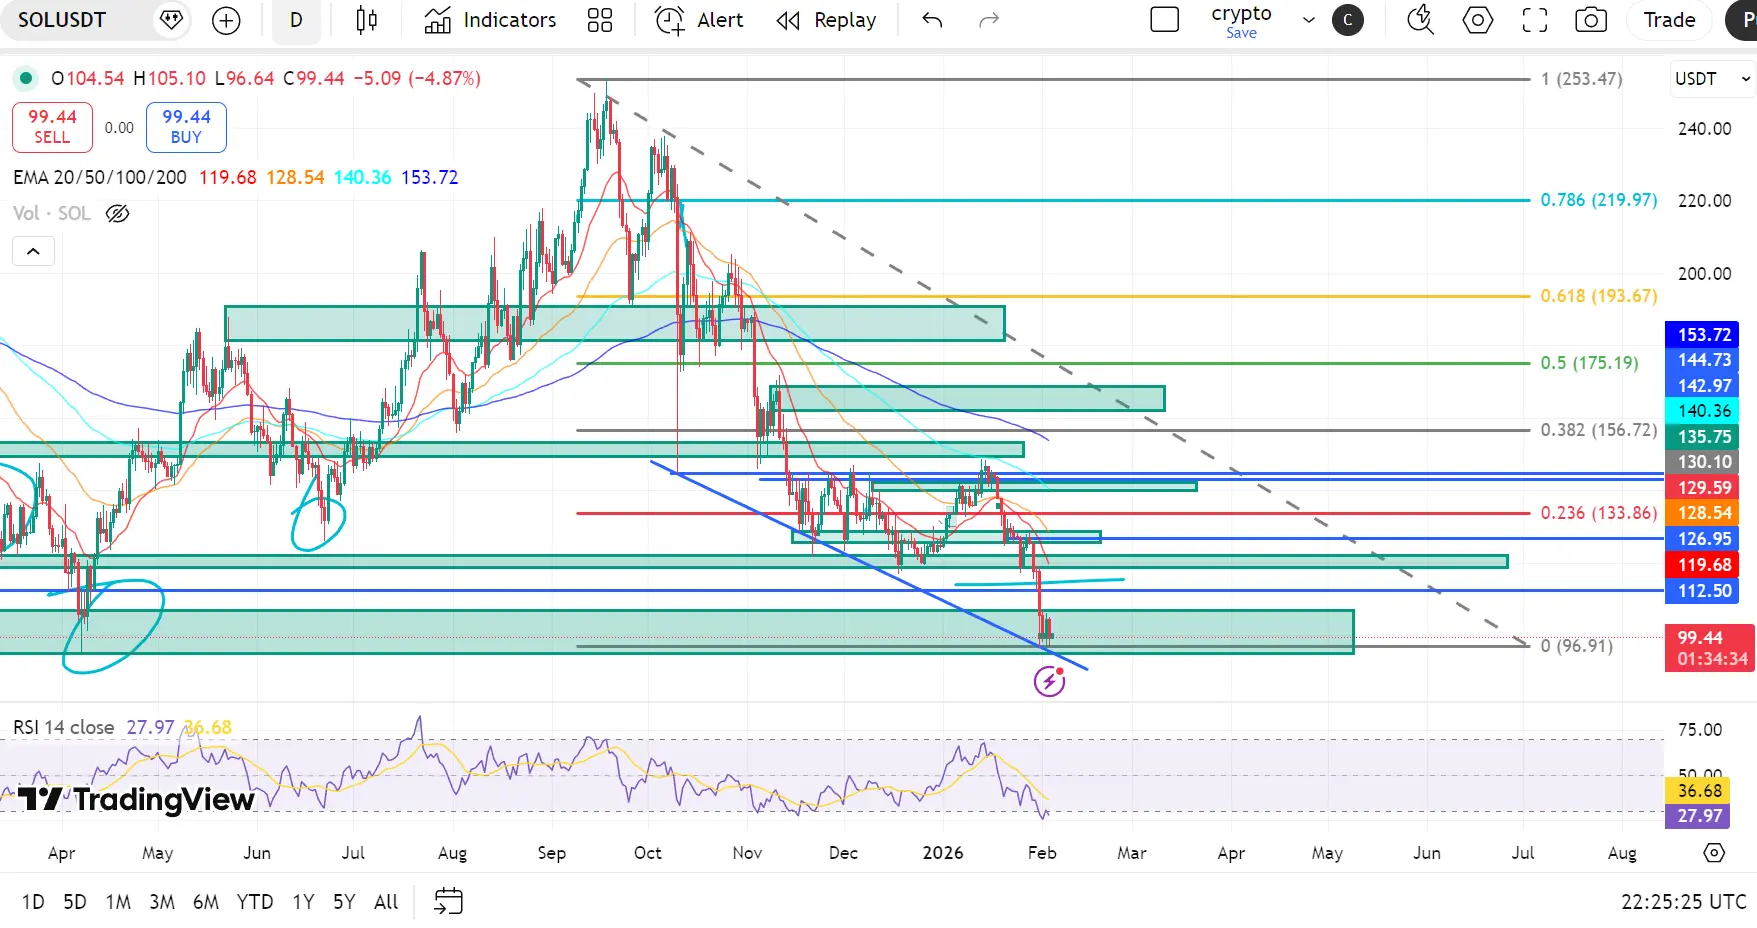Viewport: 1757px width, 928px height.
Task: Open timezone settings at 22:25:25 UTC
Action: (x=1683, y=902)
